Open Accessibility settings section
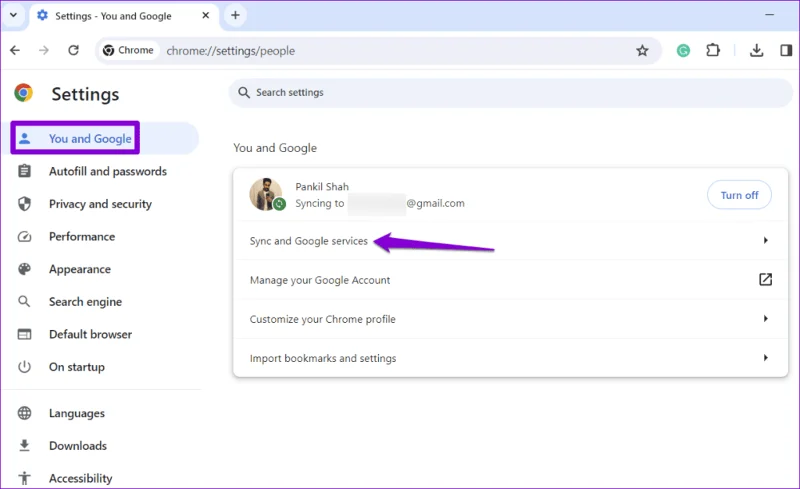This screenshot has height=489, width=800. 81,478
